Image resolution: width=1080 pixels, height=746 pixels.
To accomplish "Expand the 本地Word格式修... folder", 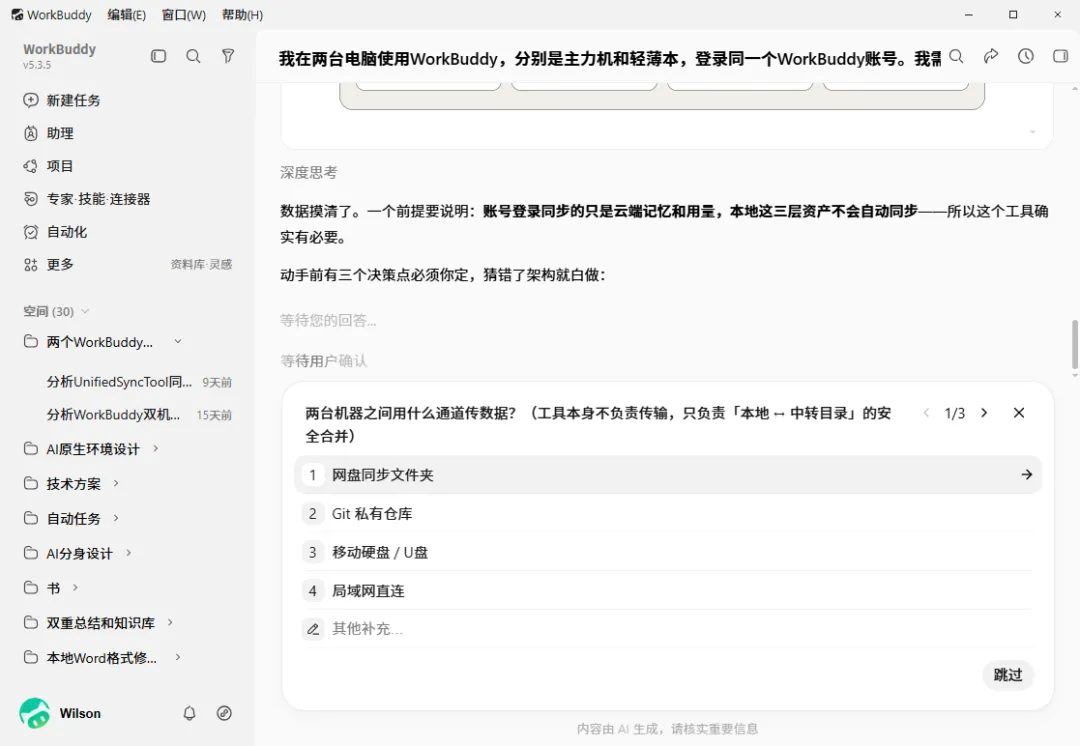I will 178,657.
